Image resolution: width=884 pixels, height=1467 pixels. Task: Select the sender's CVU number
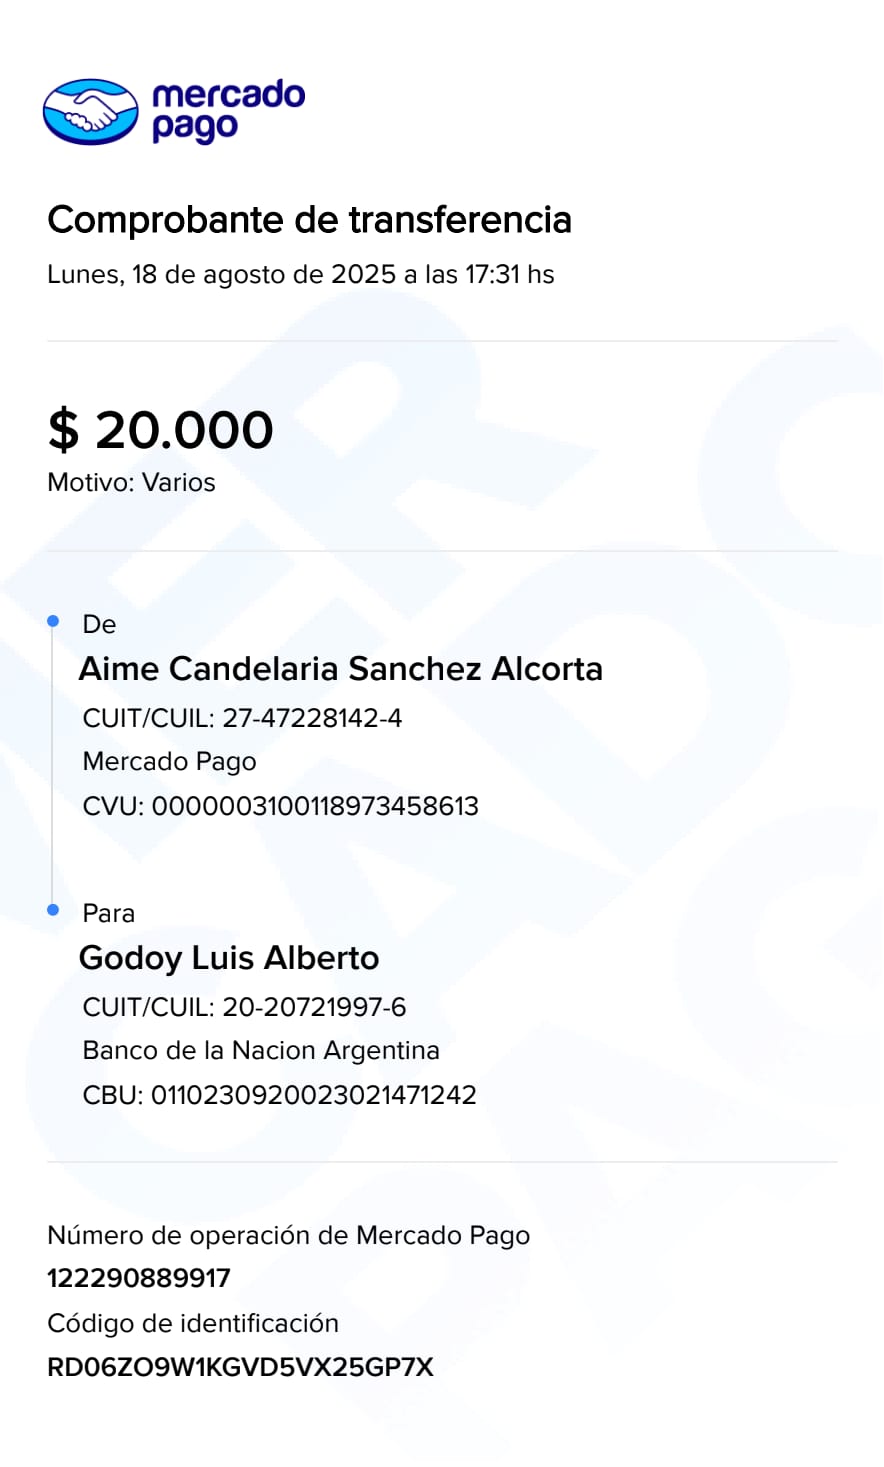280,806
